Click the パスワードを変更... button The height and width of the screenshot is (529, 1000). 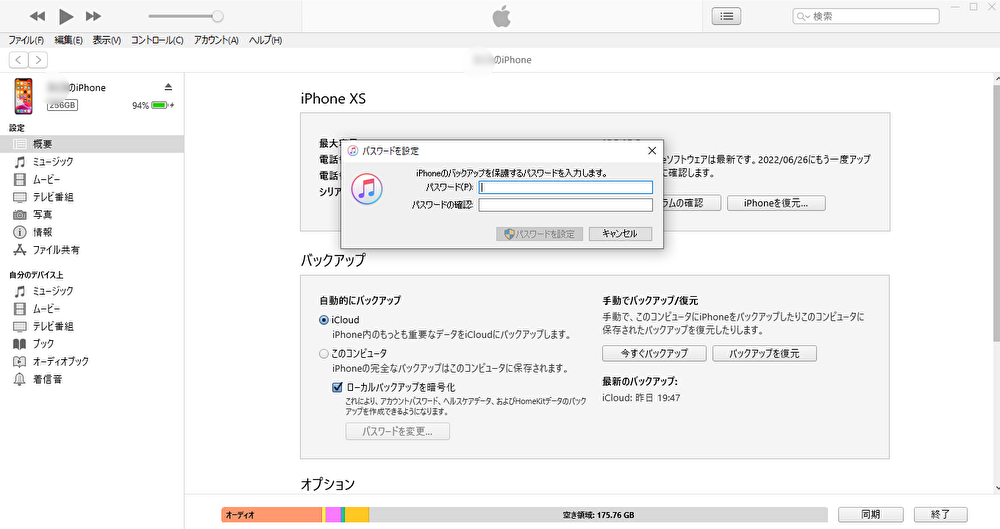397,431
